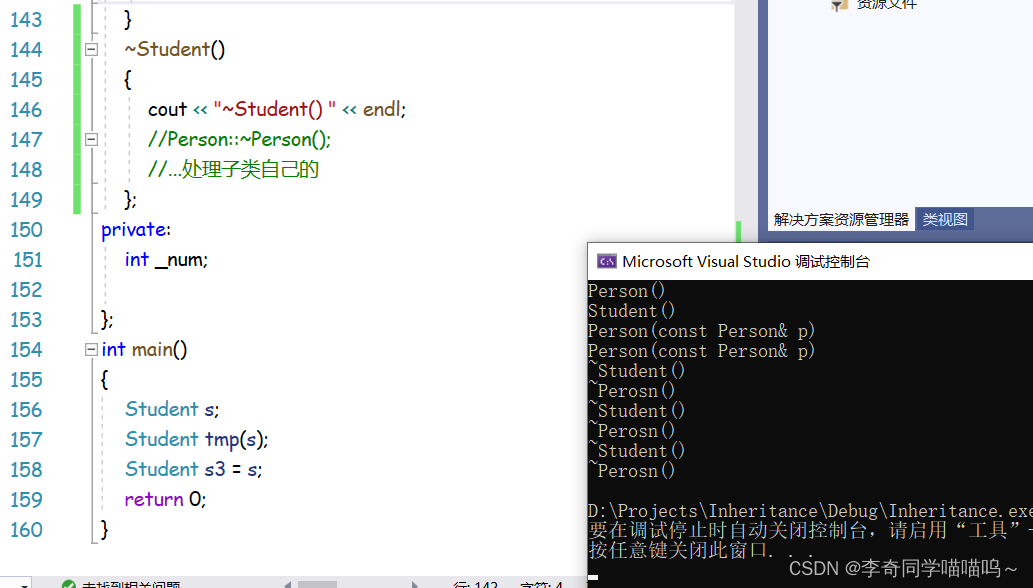Click line number 154 in the margin
1033x588 pixels.
click(26, 350)
